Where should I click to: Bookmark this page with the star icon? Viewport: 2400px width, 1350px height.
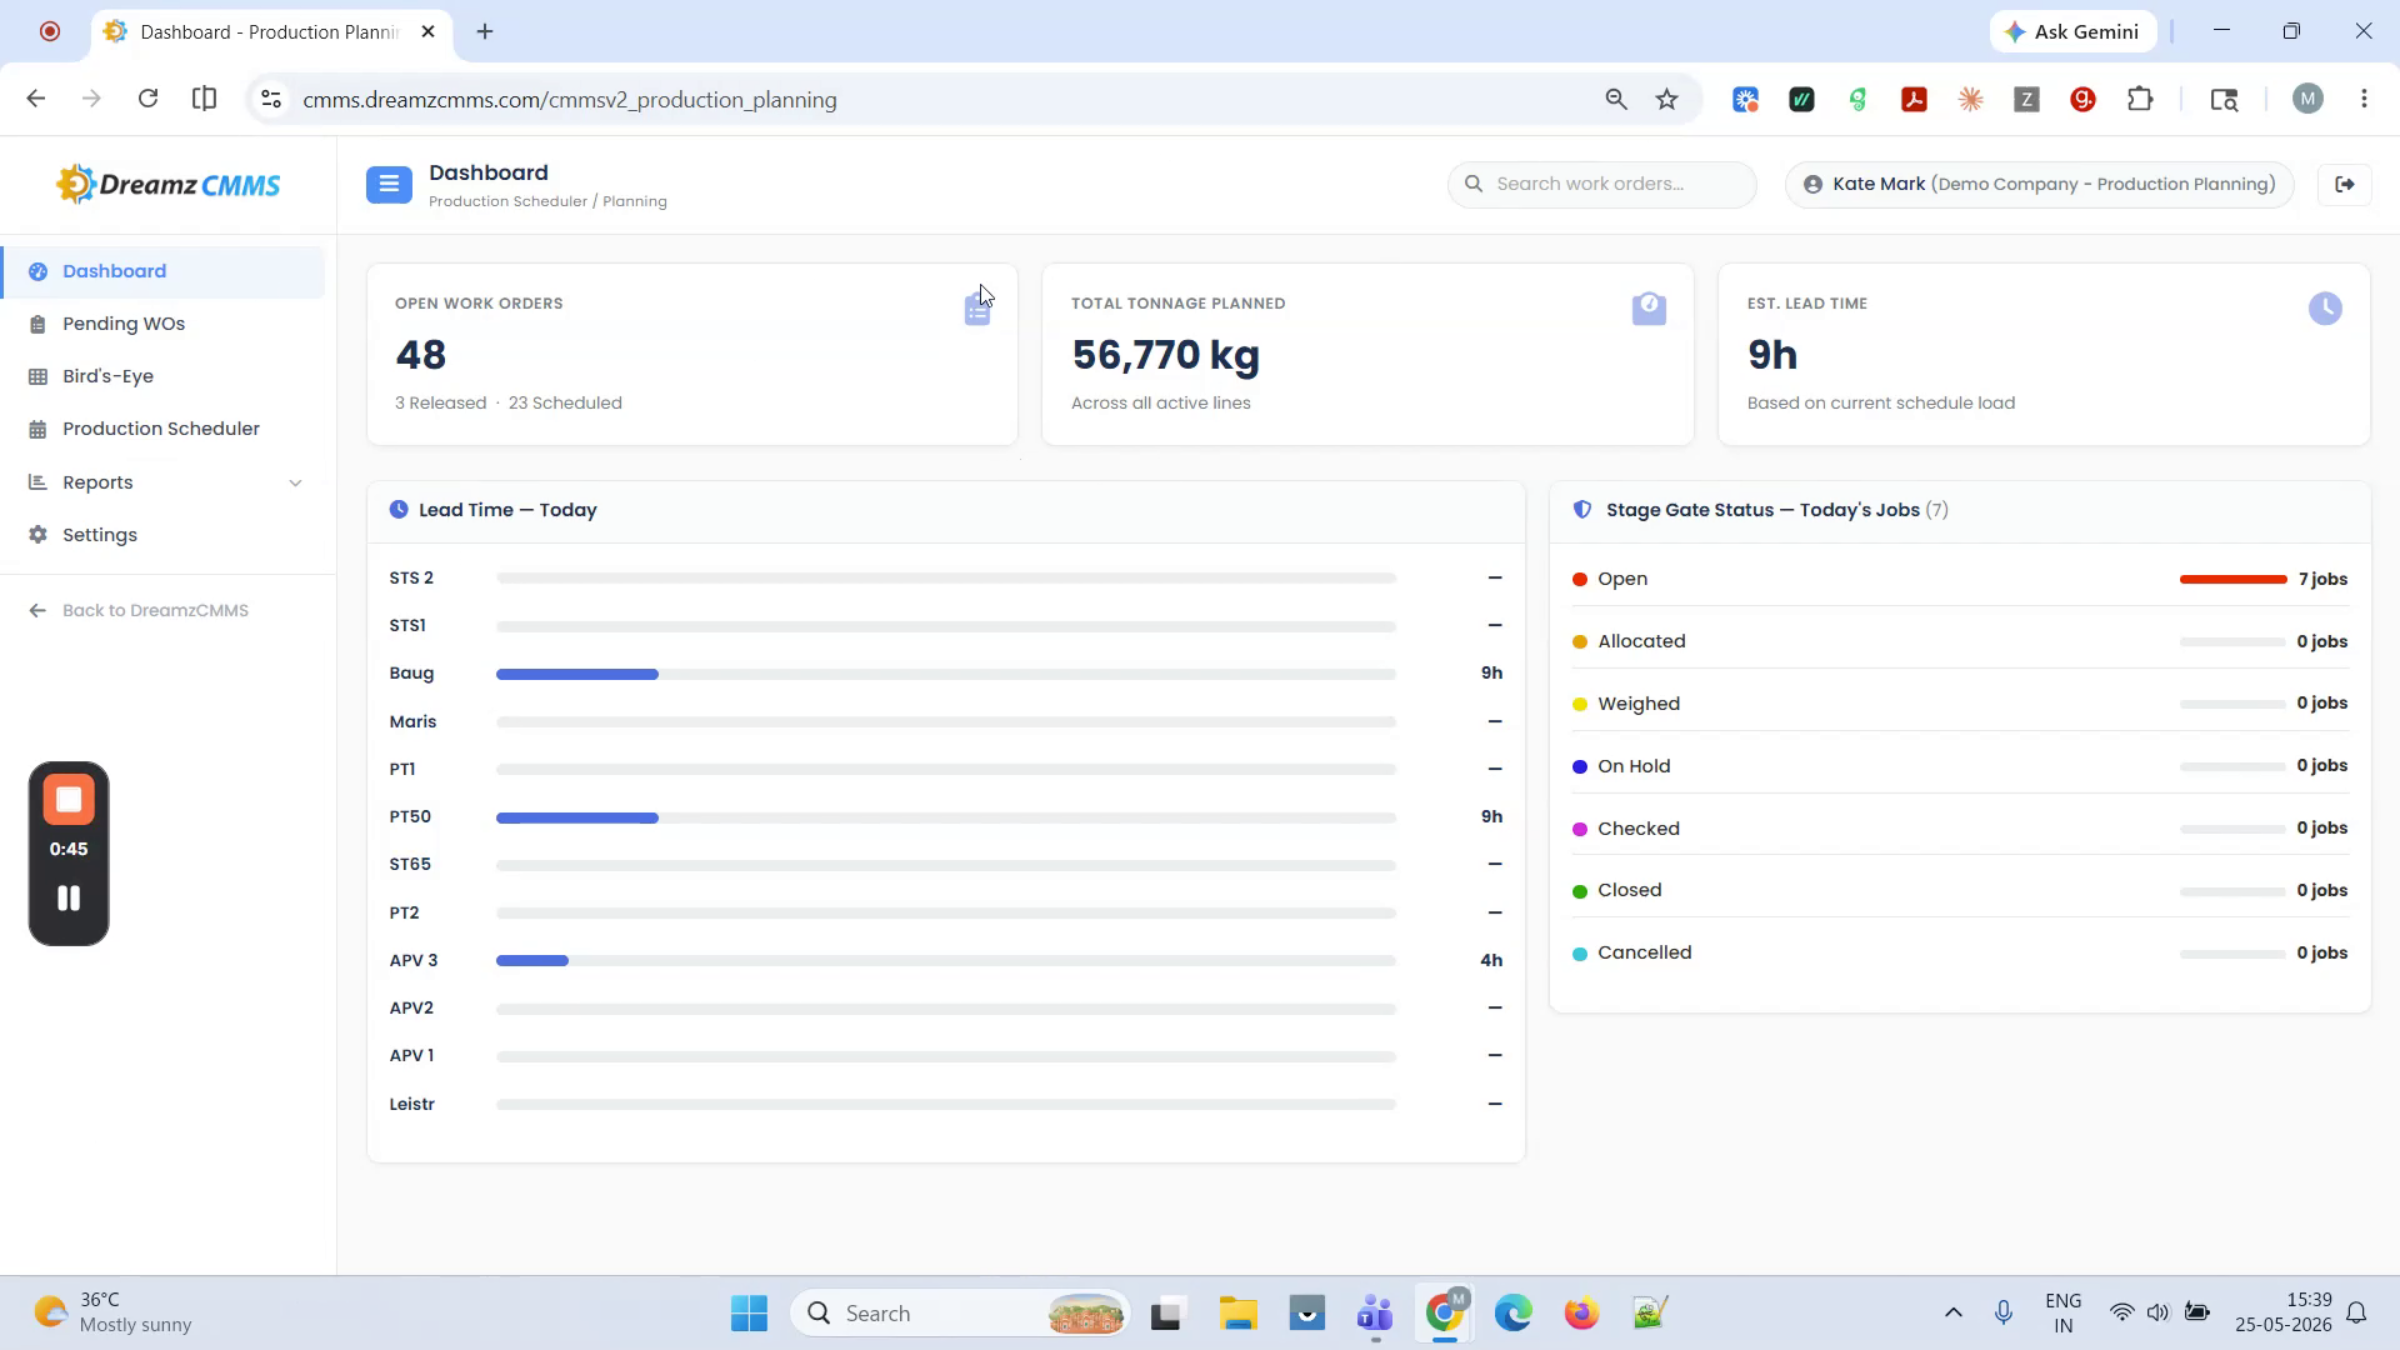point(1666,99)
